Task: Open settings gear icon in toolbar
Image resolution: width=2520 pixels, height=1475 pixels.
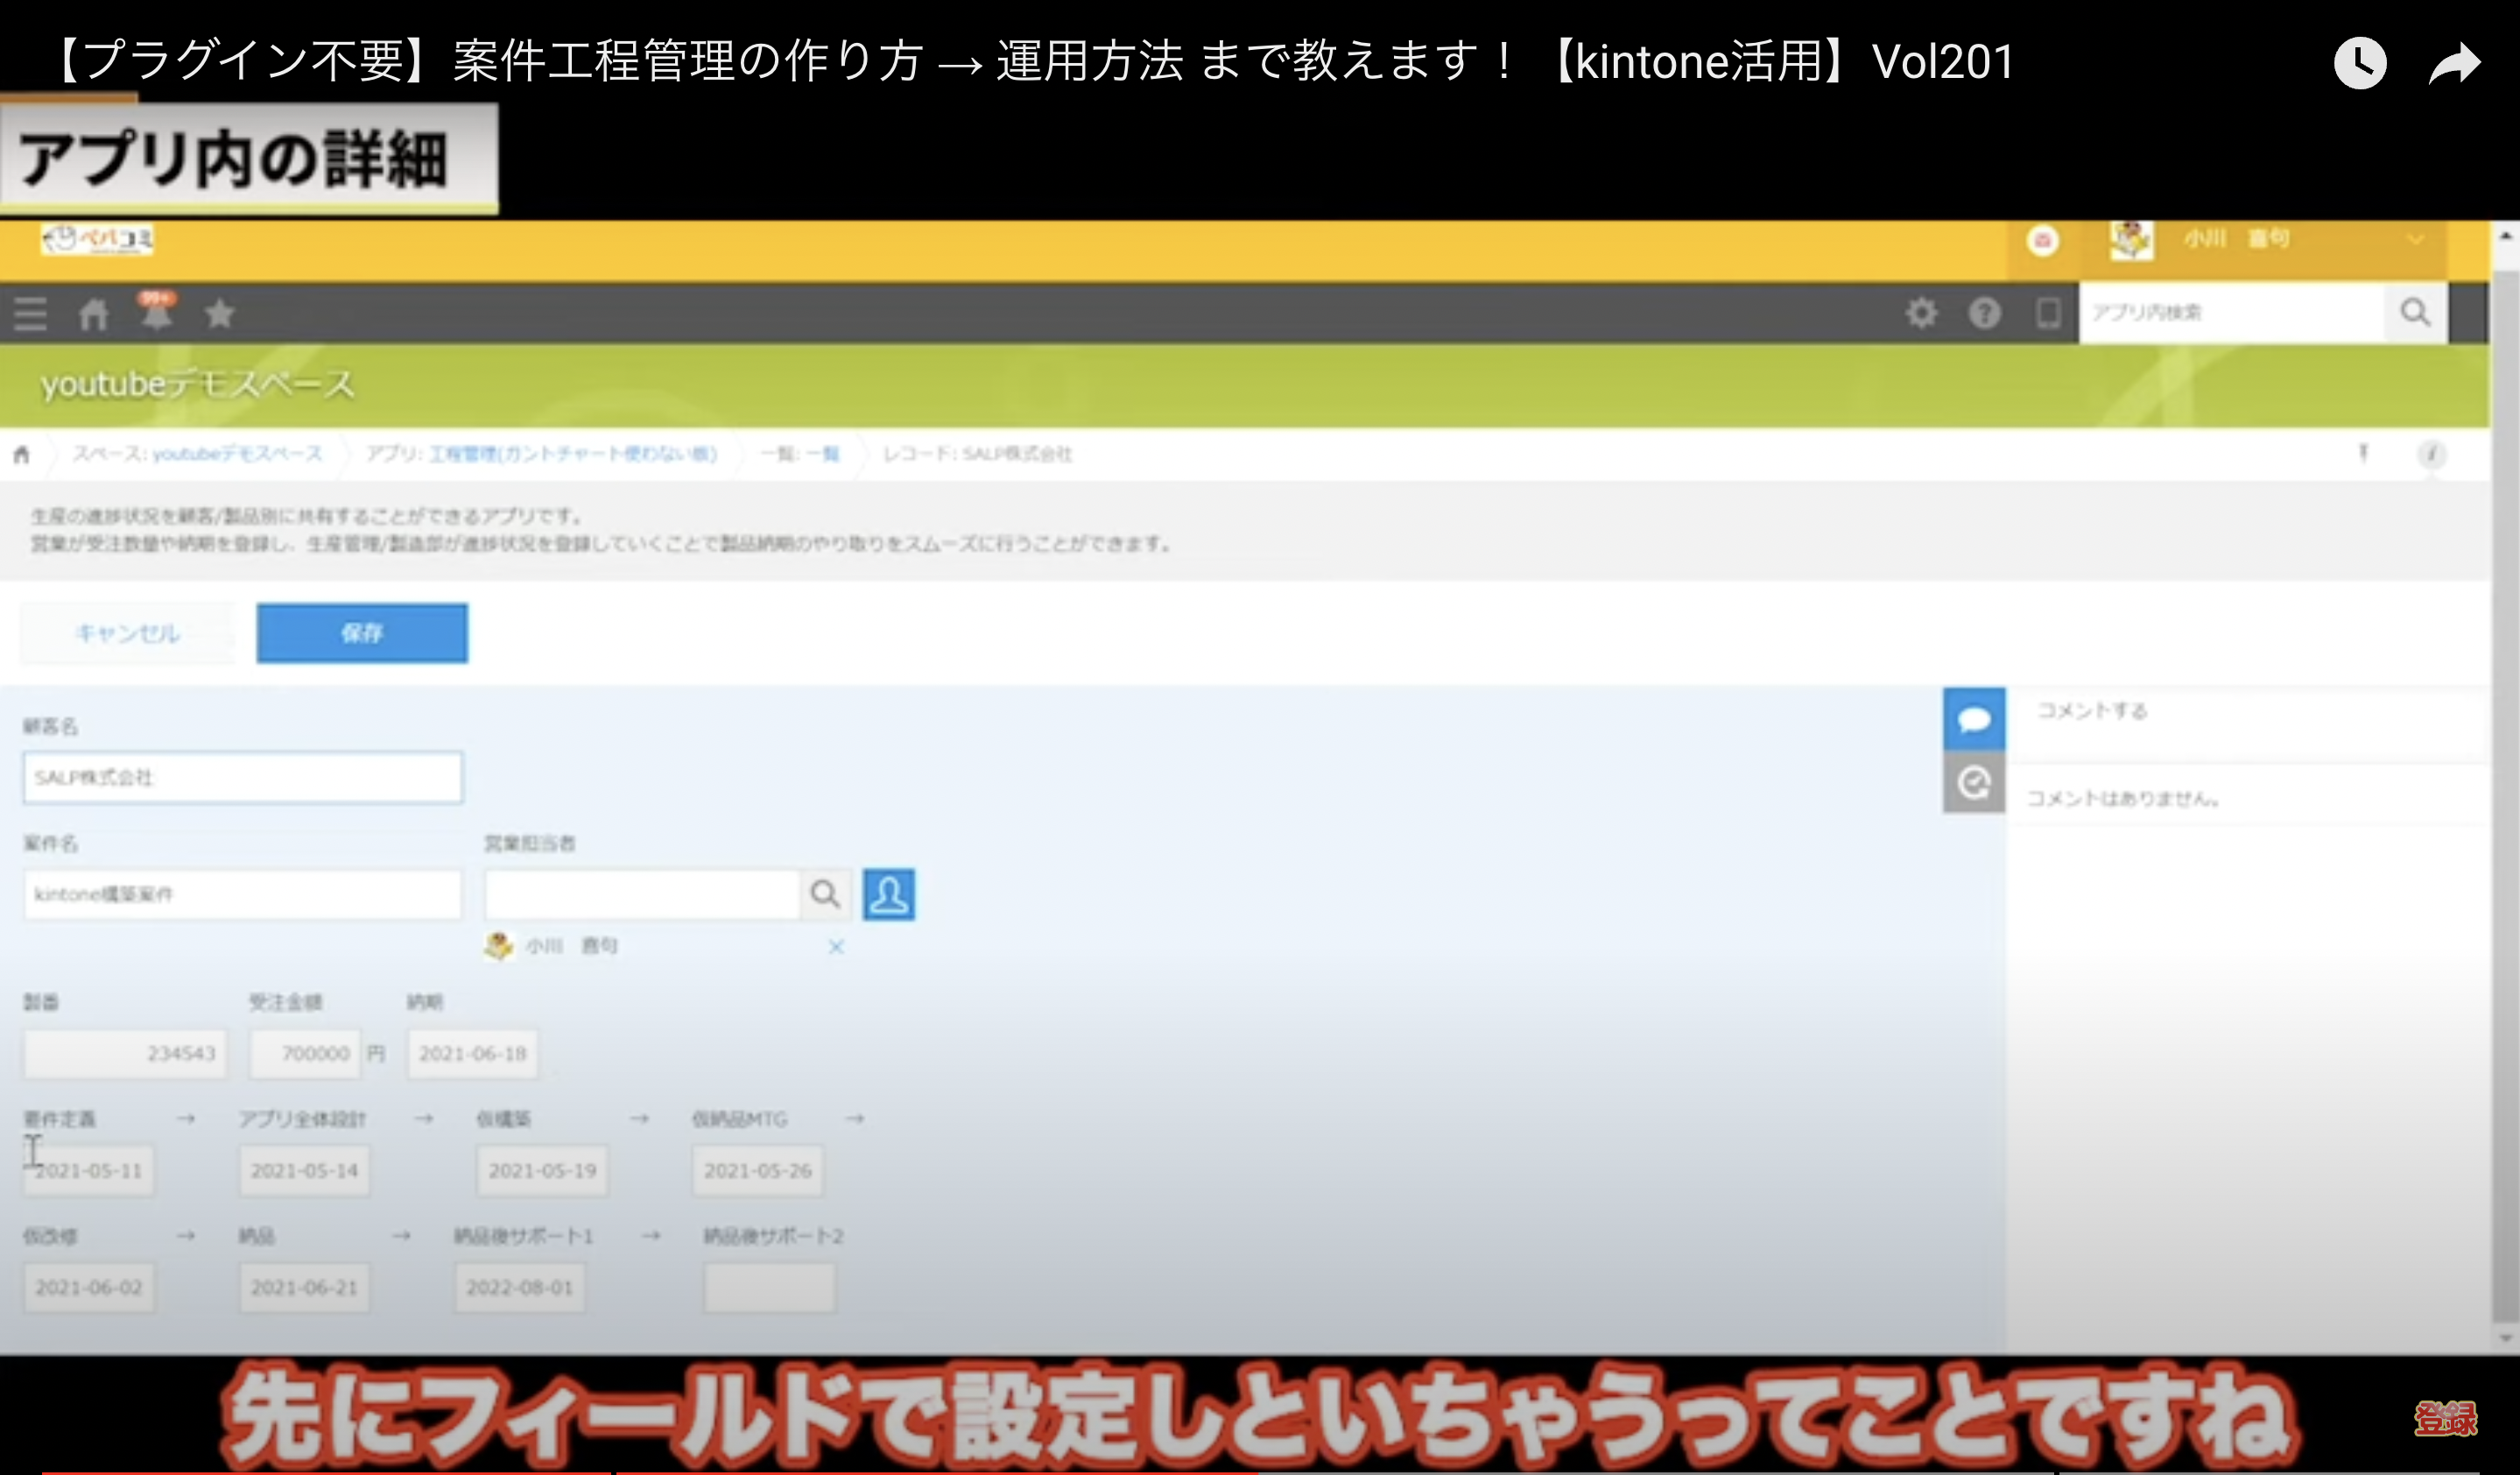Action: (x=1920, y=313)
